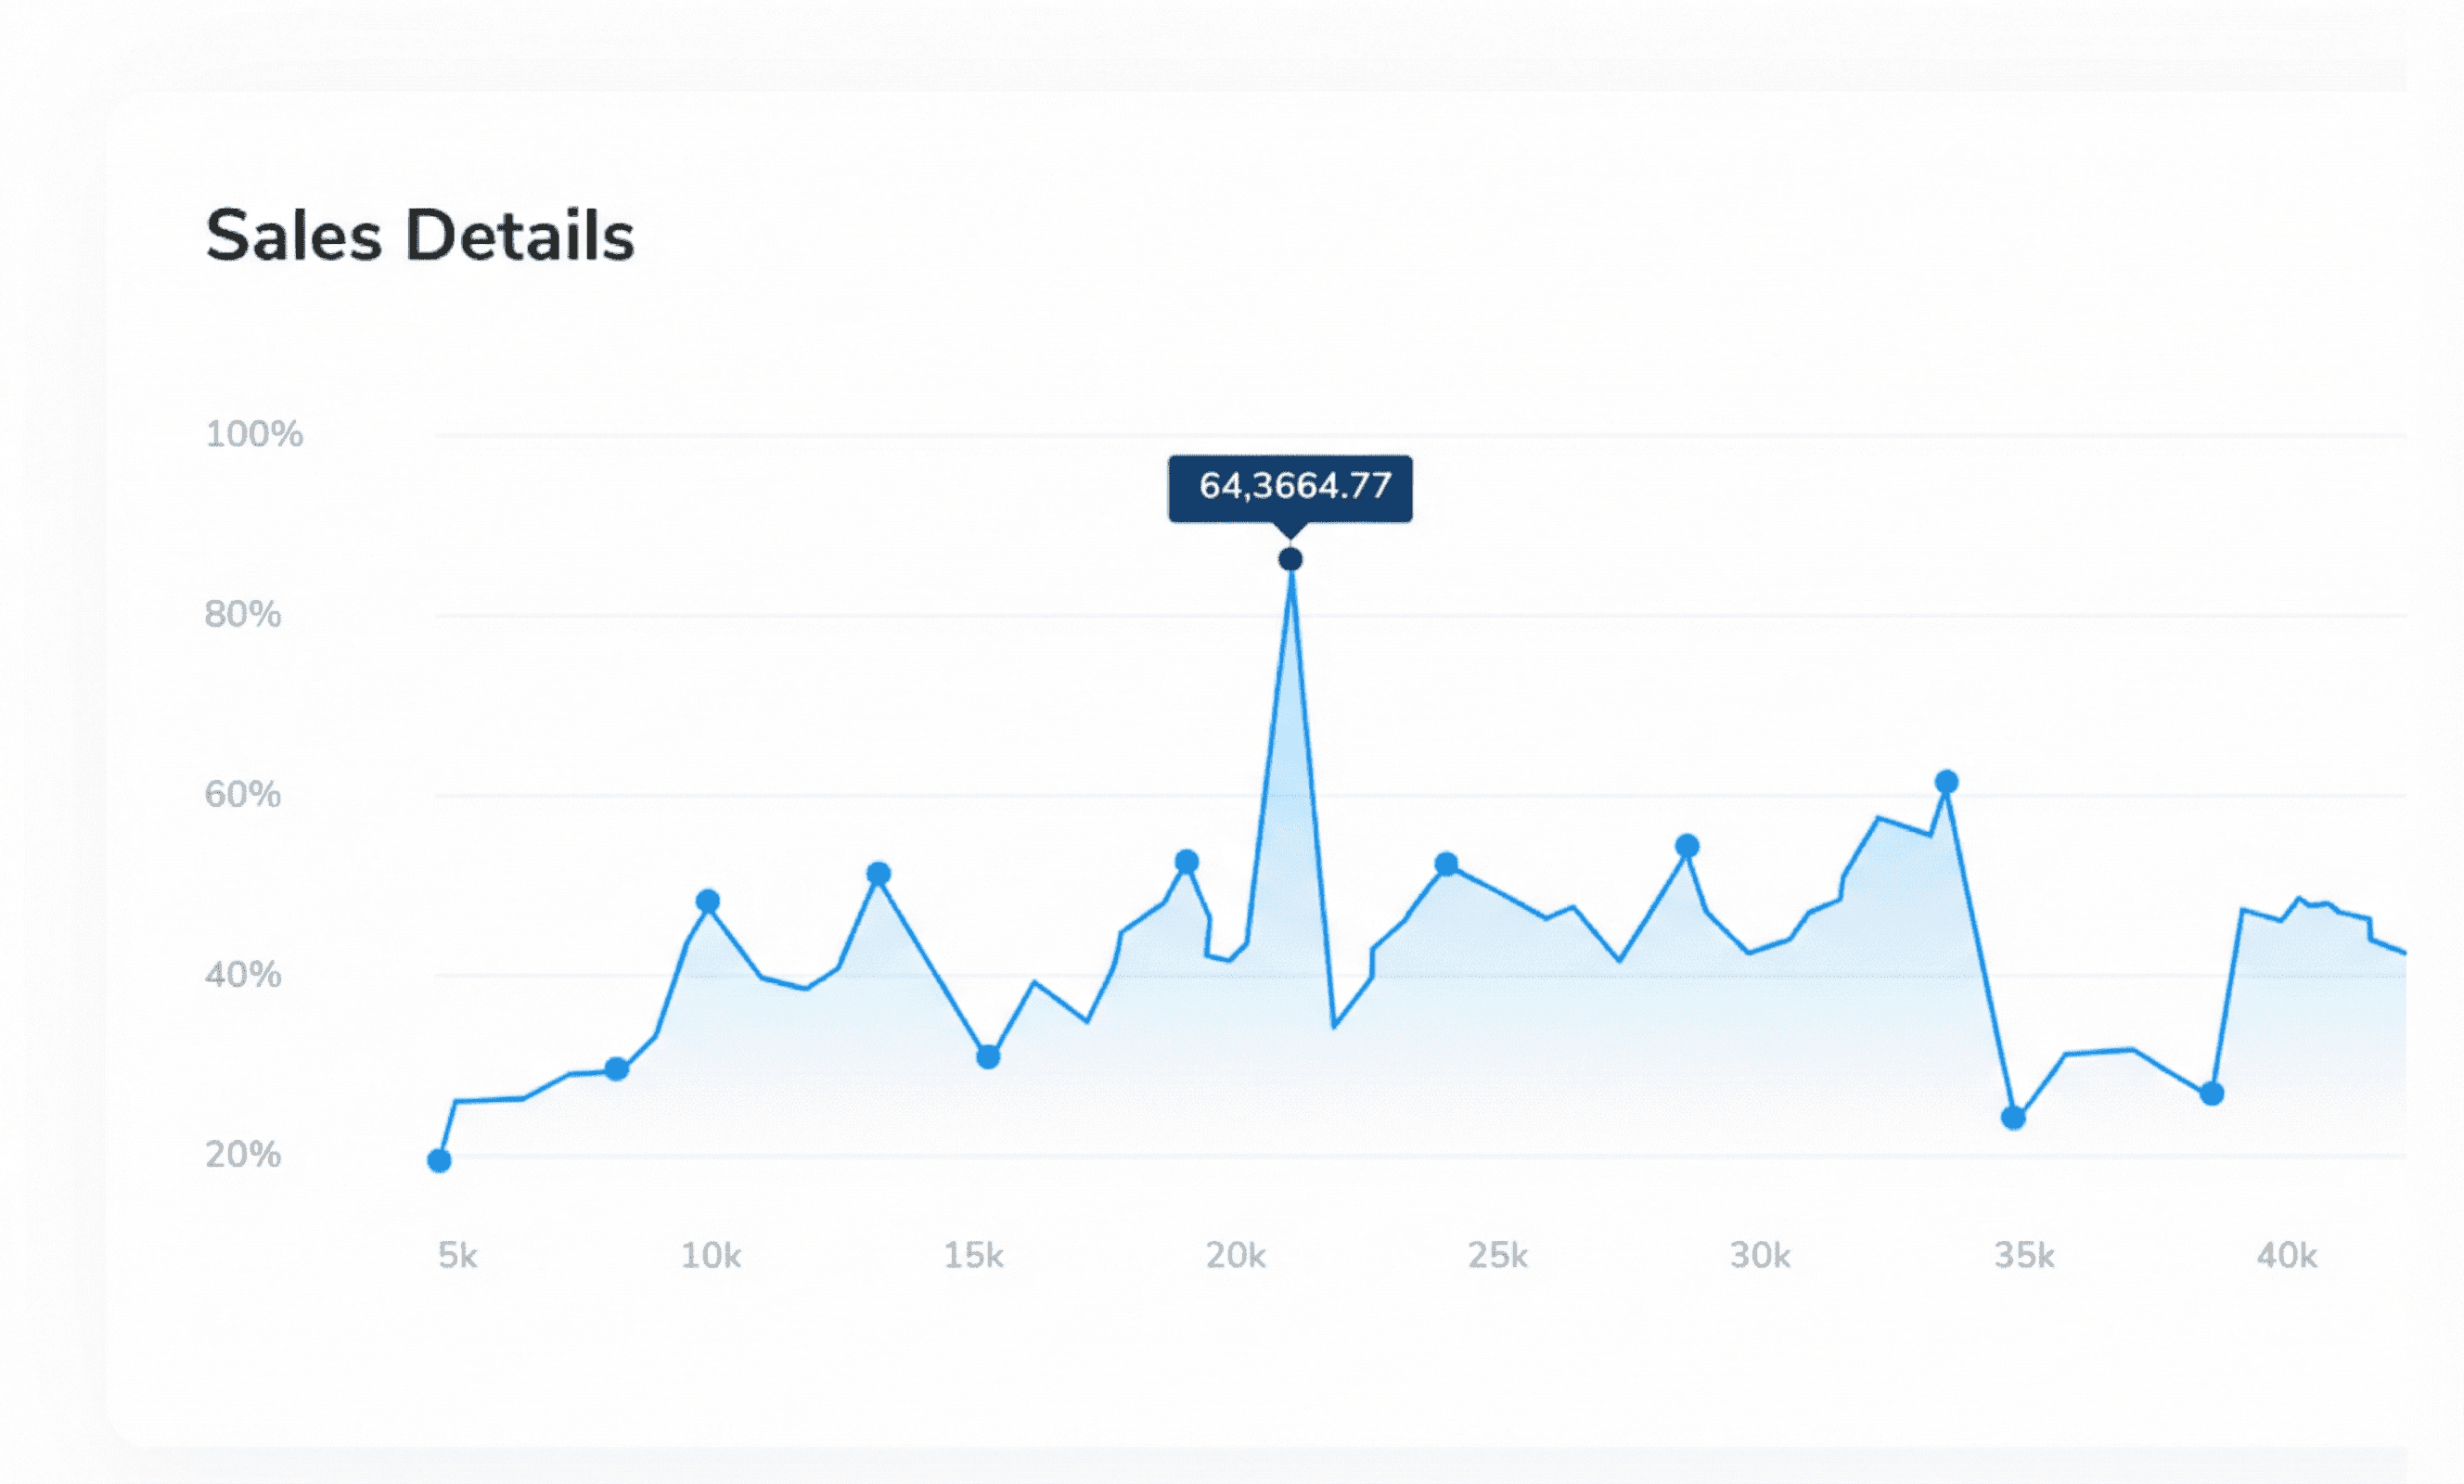Select the first data point near 5k
Viewport: 2464px width, 1484px height.
[x=439, y=1160]
